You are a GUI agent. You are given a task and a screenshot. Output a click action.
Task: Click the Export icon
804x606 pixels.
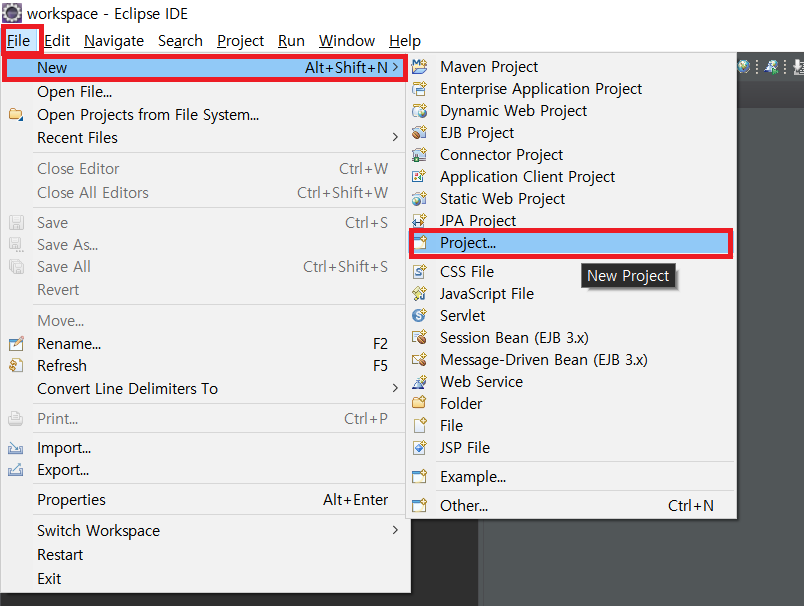coord(16,470)
